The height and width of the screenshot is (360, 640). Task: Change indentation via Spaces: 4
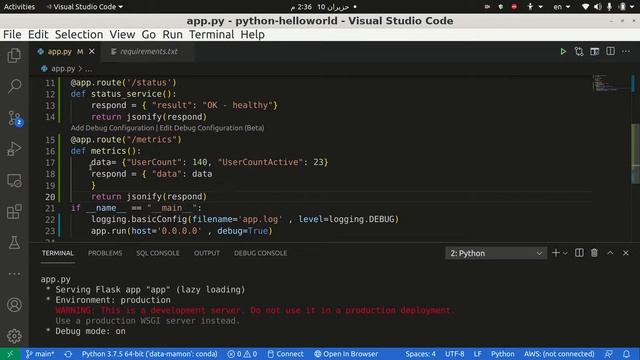[420, 354]
